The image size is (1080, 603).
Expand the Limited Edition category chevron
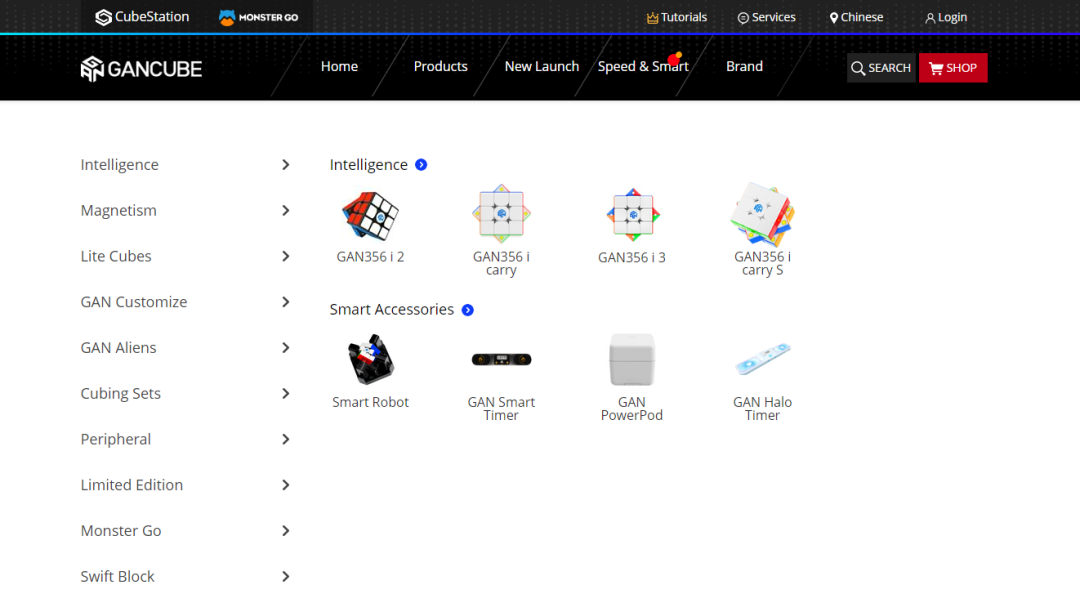point(286,485)
